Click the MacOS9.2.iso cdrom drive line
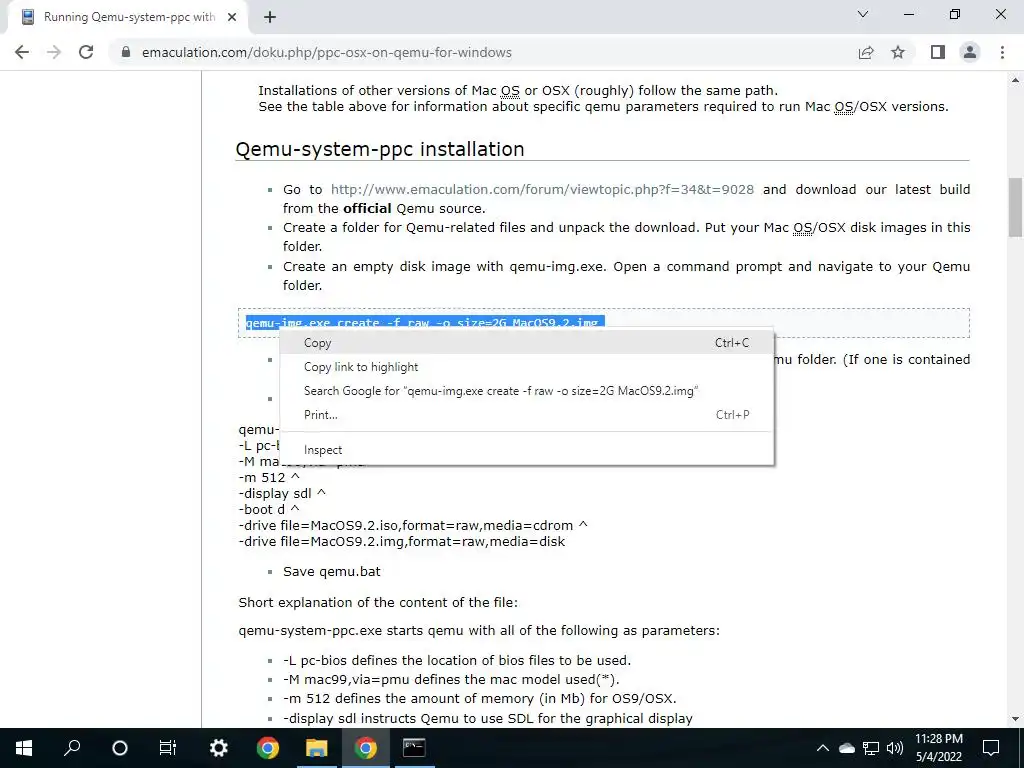Image resolution: width=1024 pixels, height=768 pixels. coord(413,526)
